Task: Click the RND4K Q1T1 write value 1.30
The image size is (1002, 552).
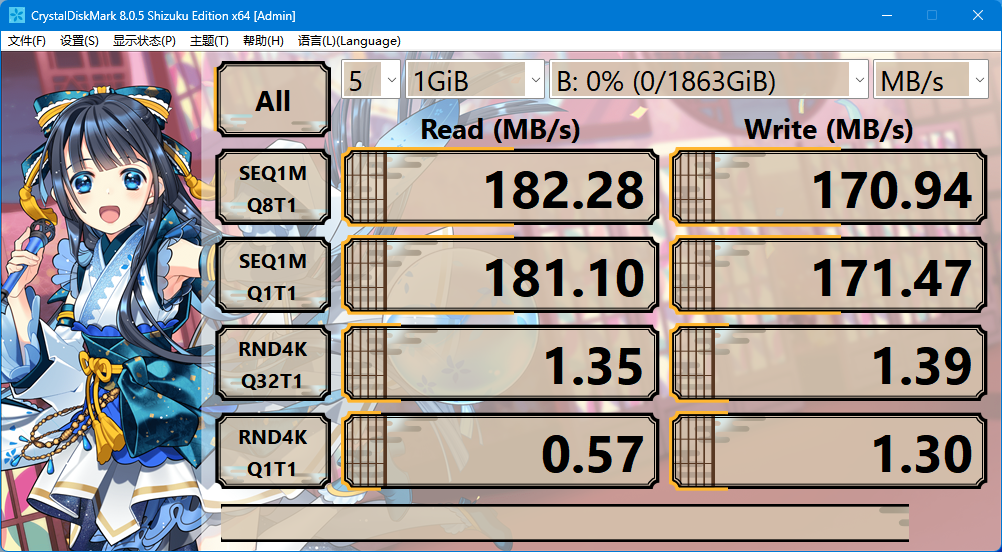Action: click(829, 452)
